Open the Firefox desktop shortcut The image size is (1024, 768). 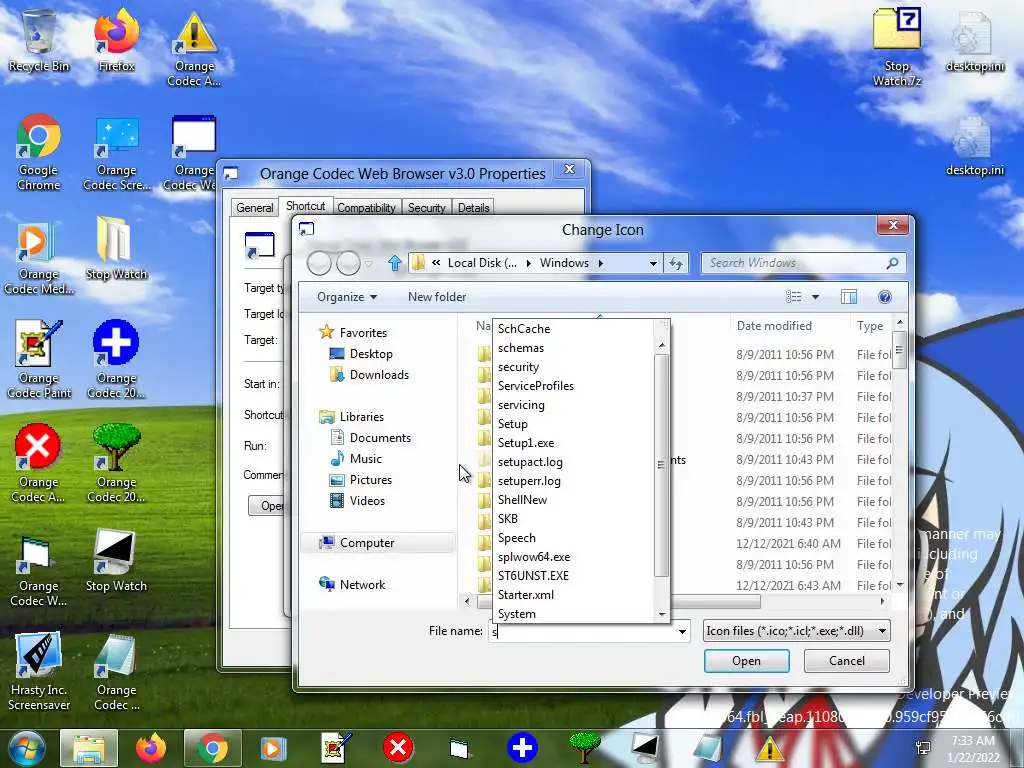pos(116,42)
